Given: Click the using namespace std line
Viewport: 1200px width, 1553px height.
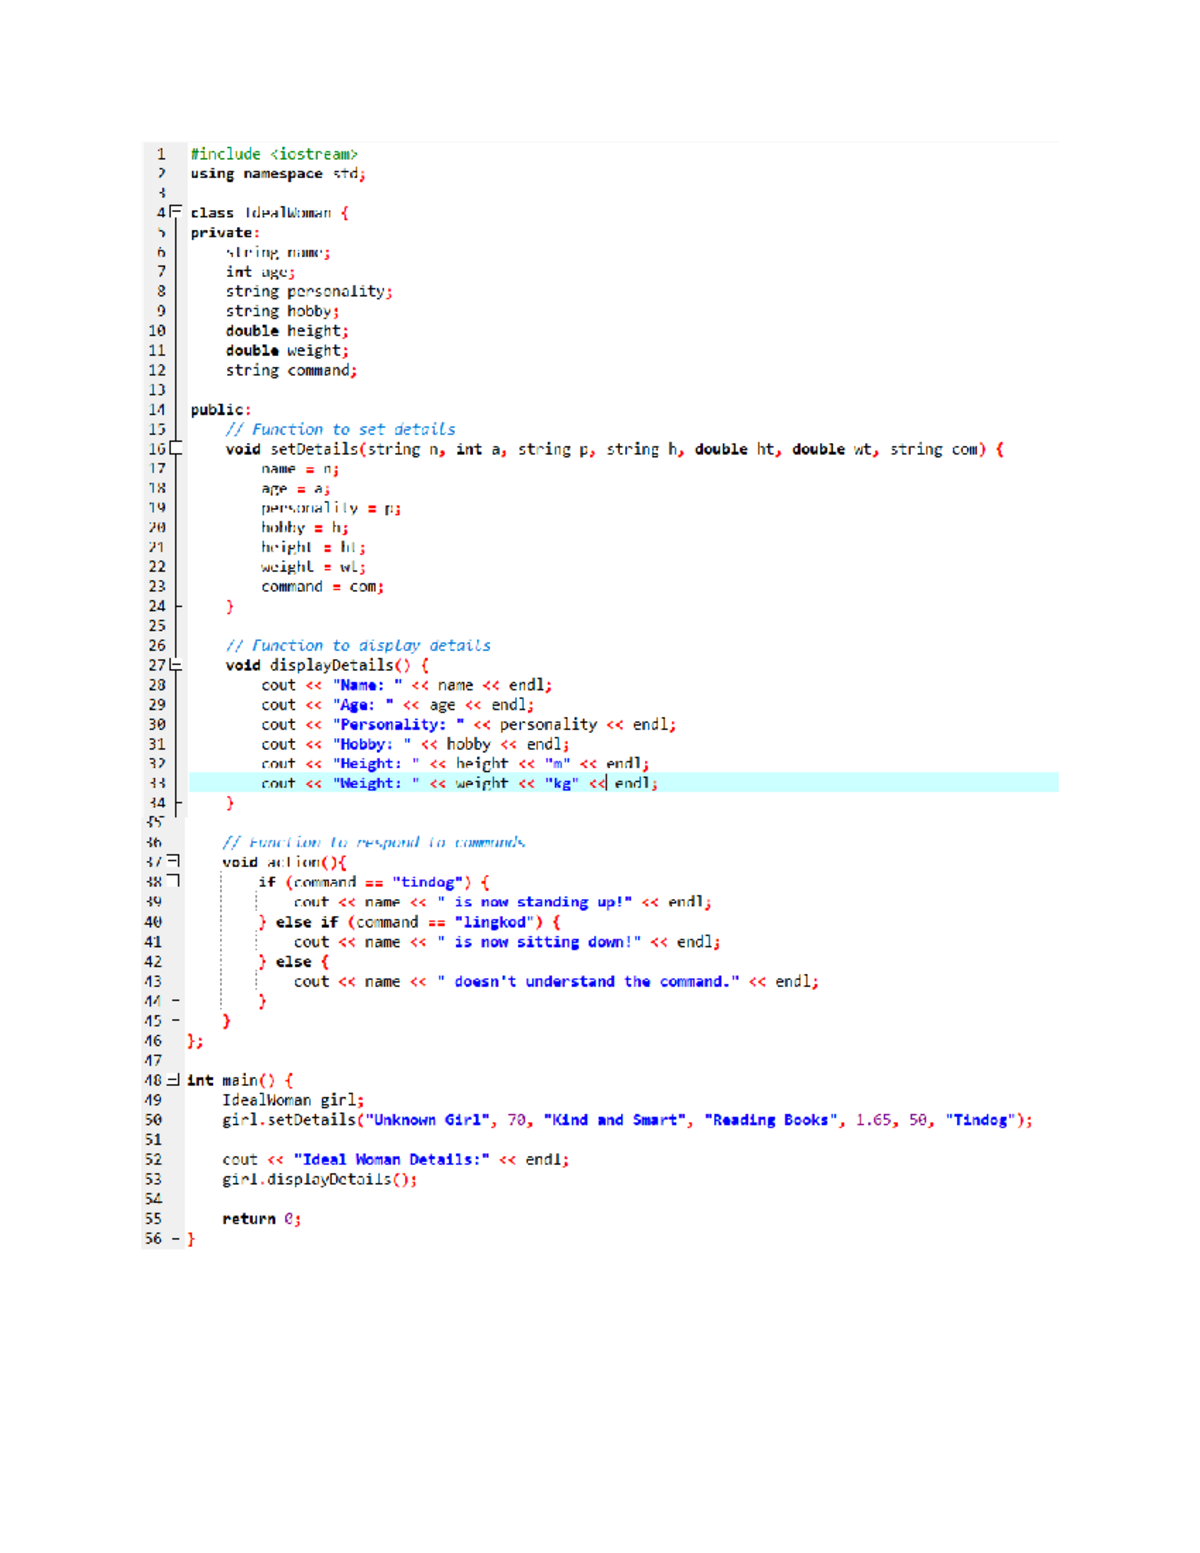Looking at the screenshot, I should pos(277,173).
